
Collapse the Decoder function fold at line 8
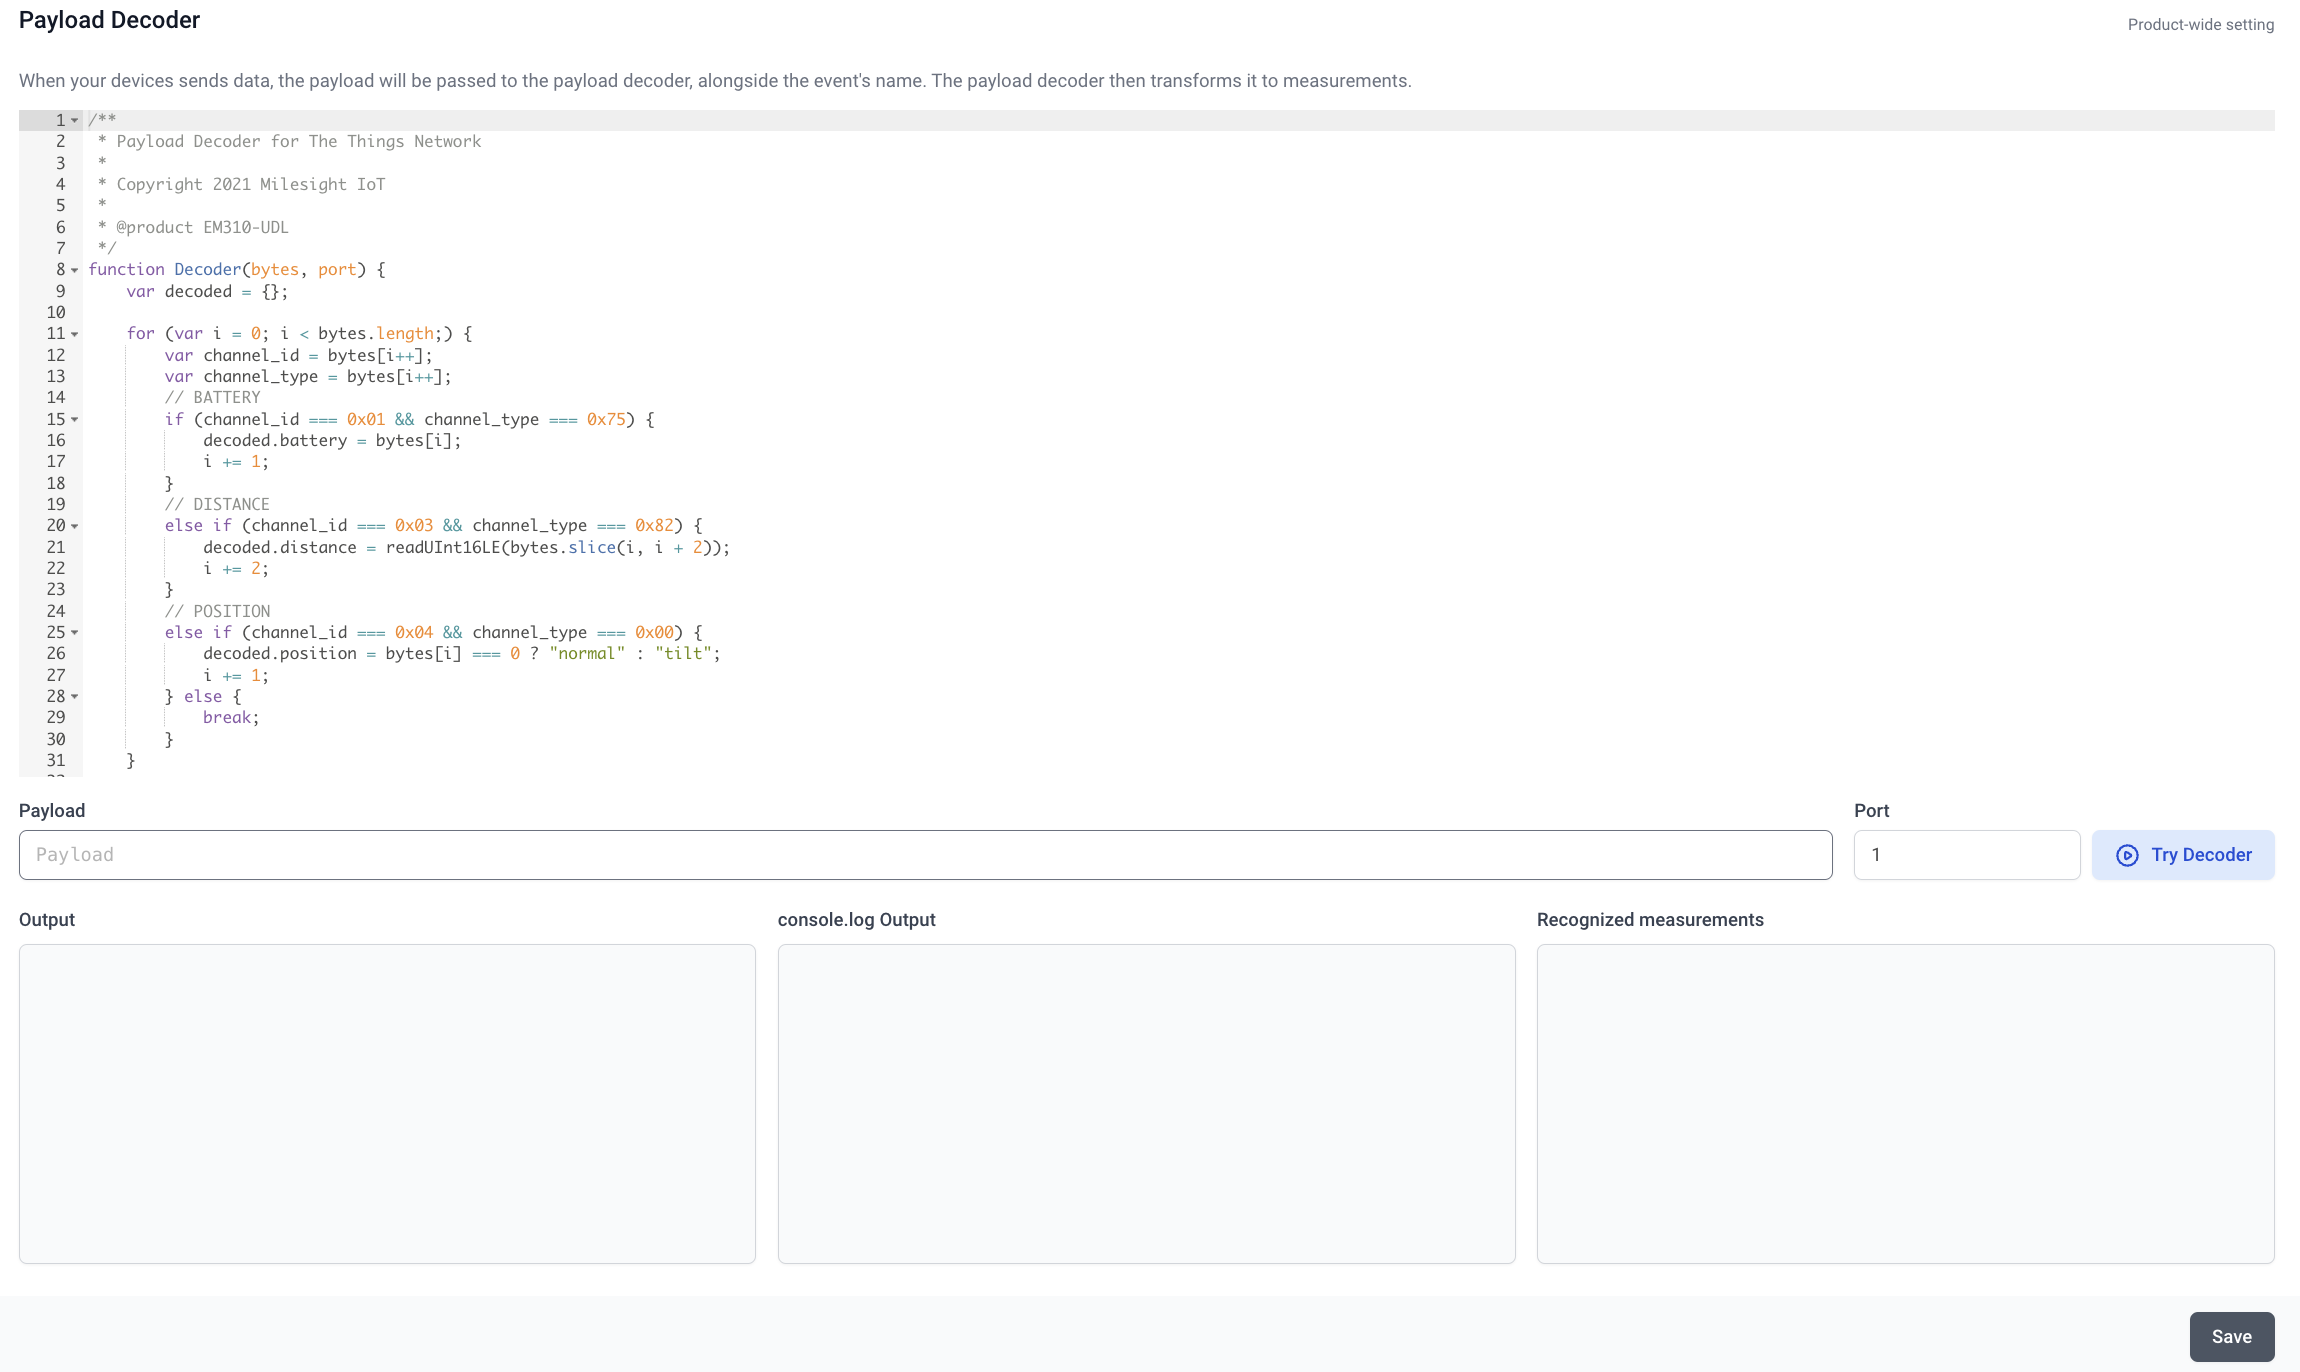click(75, 270)
